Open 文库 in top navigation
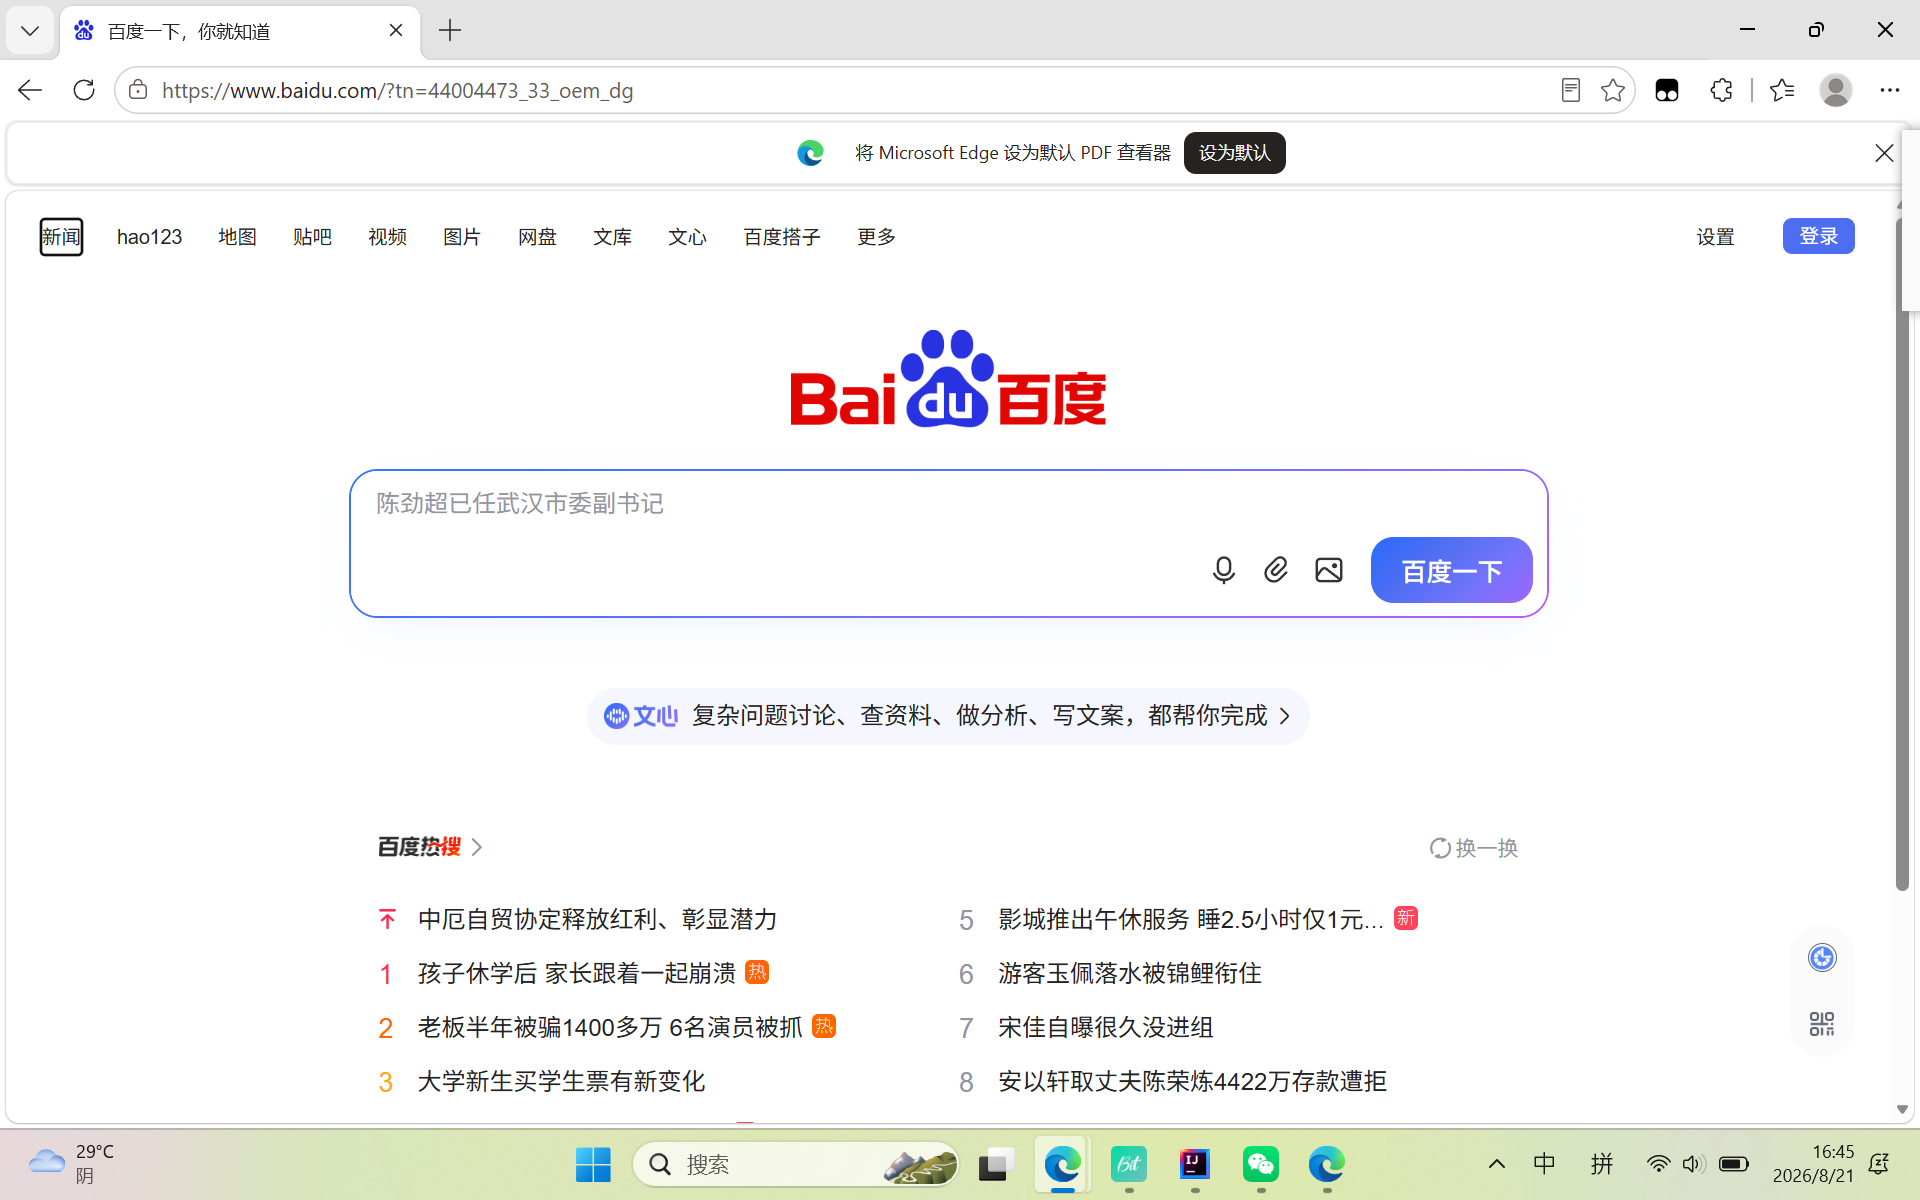 [x=612, y=237]
